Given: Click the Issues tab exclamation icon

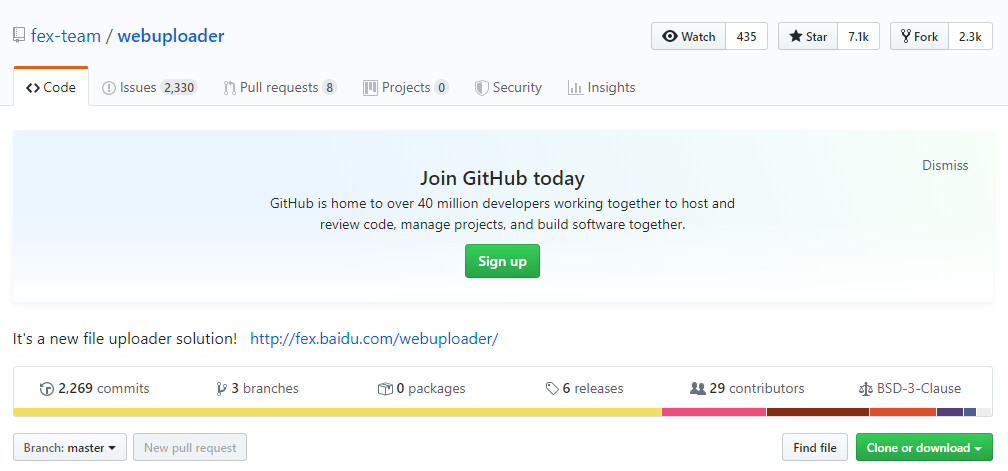Looking at the screenshot, I should [109, 88].
